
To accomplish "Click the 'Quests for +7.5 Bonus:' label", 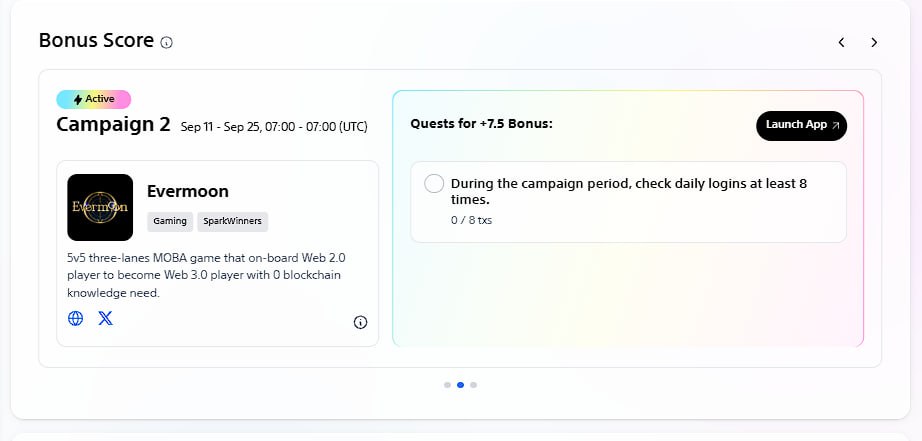I will coord(482,124).
